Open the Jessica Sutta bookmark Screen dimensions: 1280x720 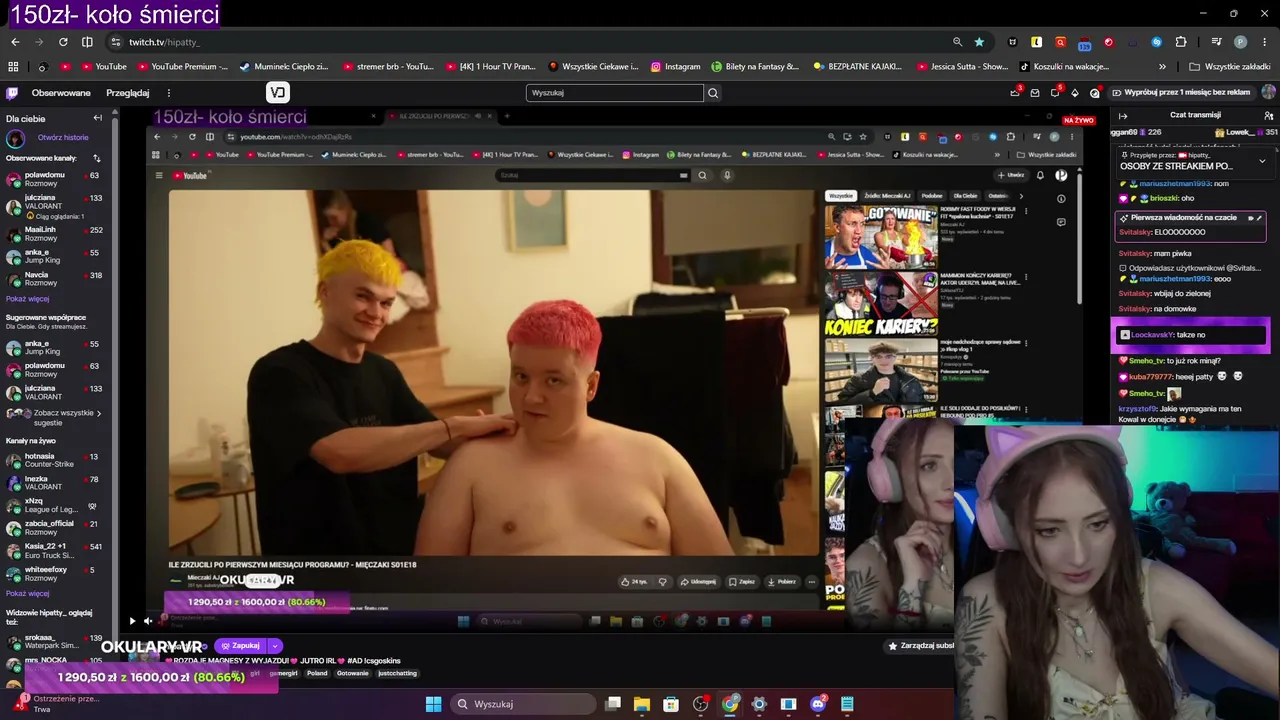[961, 67]
